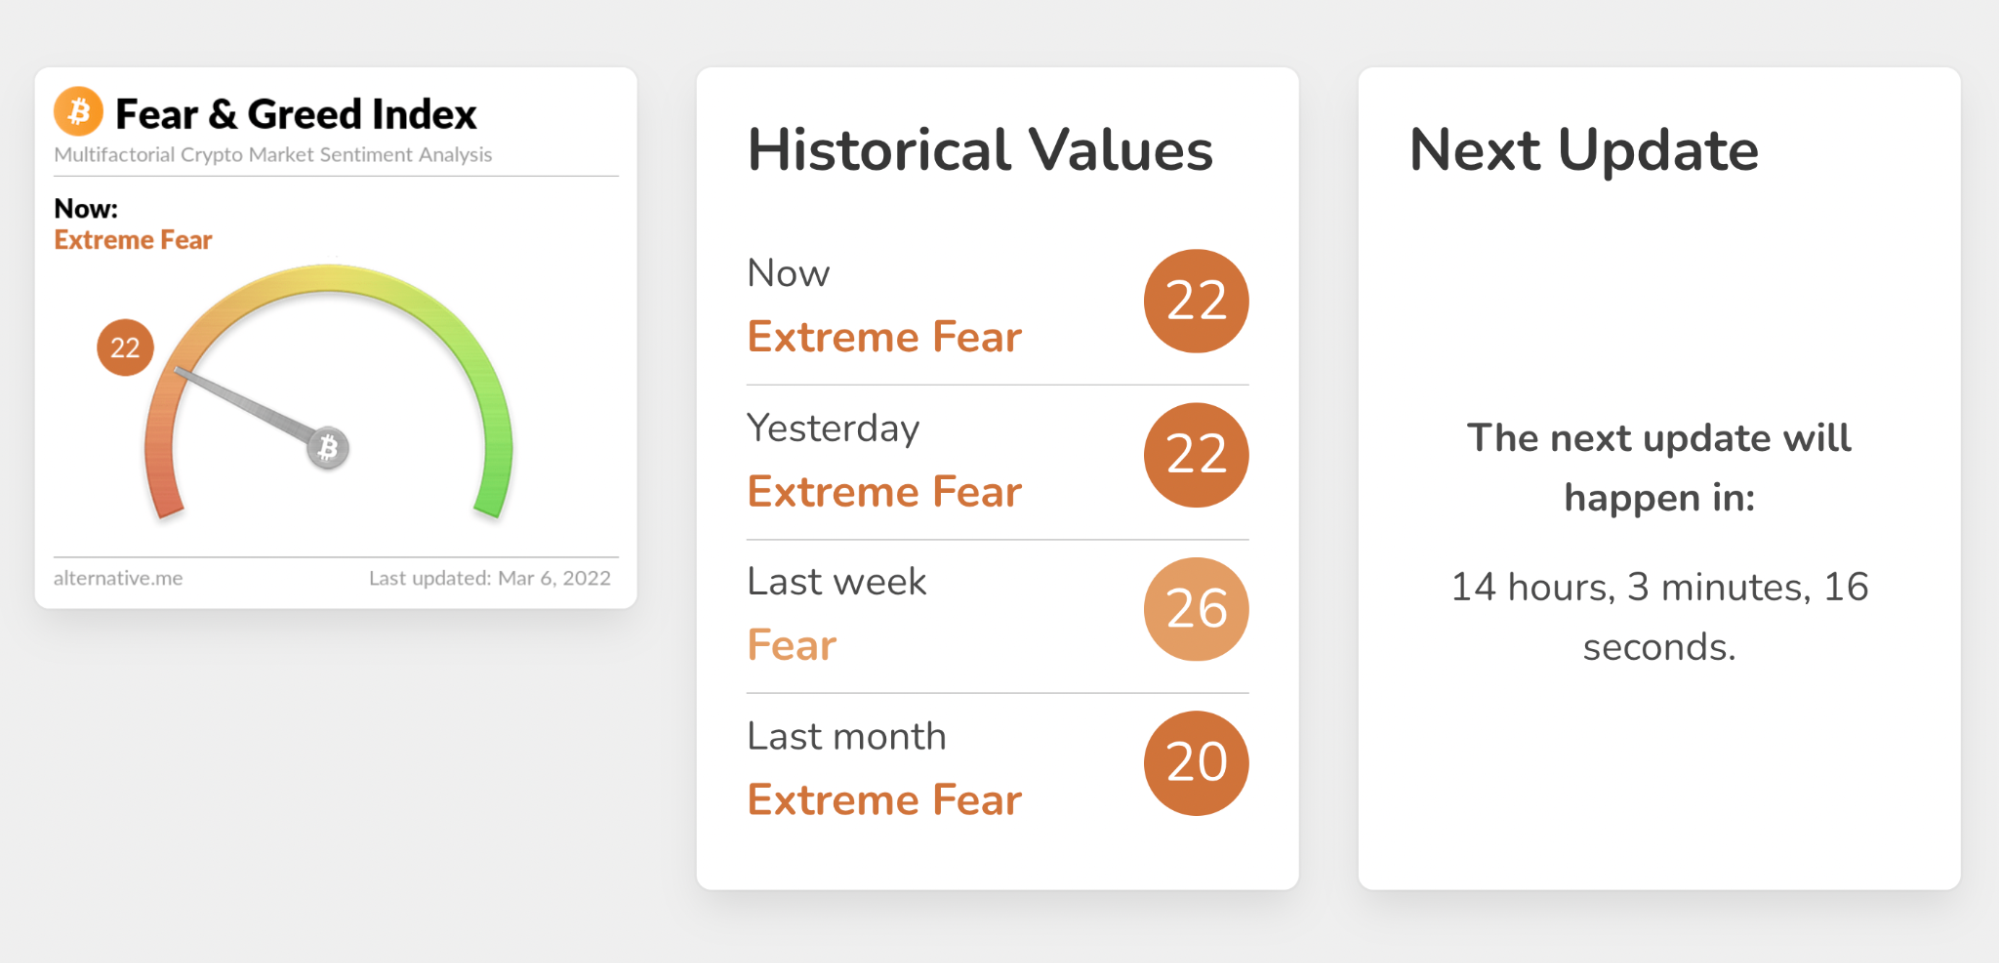This screenshot has height=964, width=1999.
Task: Click Yesterday's value circle showing 22
Action: click(1196, 455)
